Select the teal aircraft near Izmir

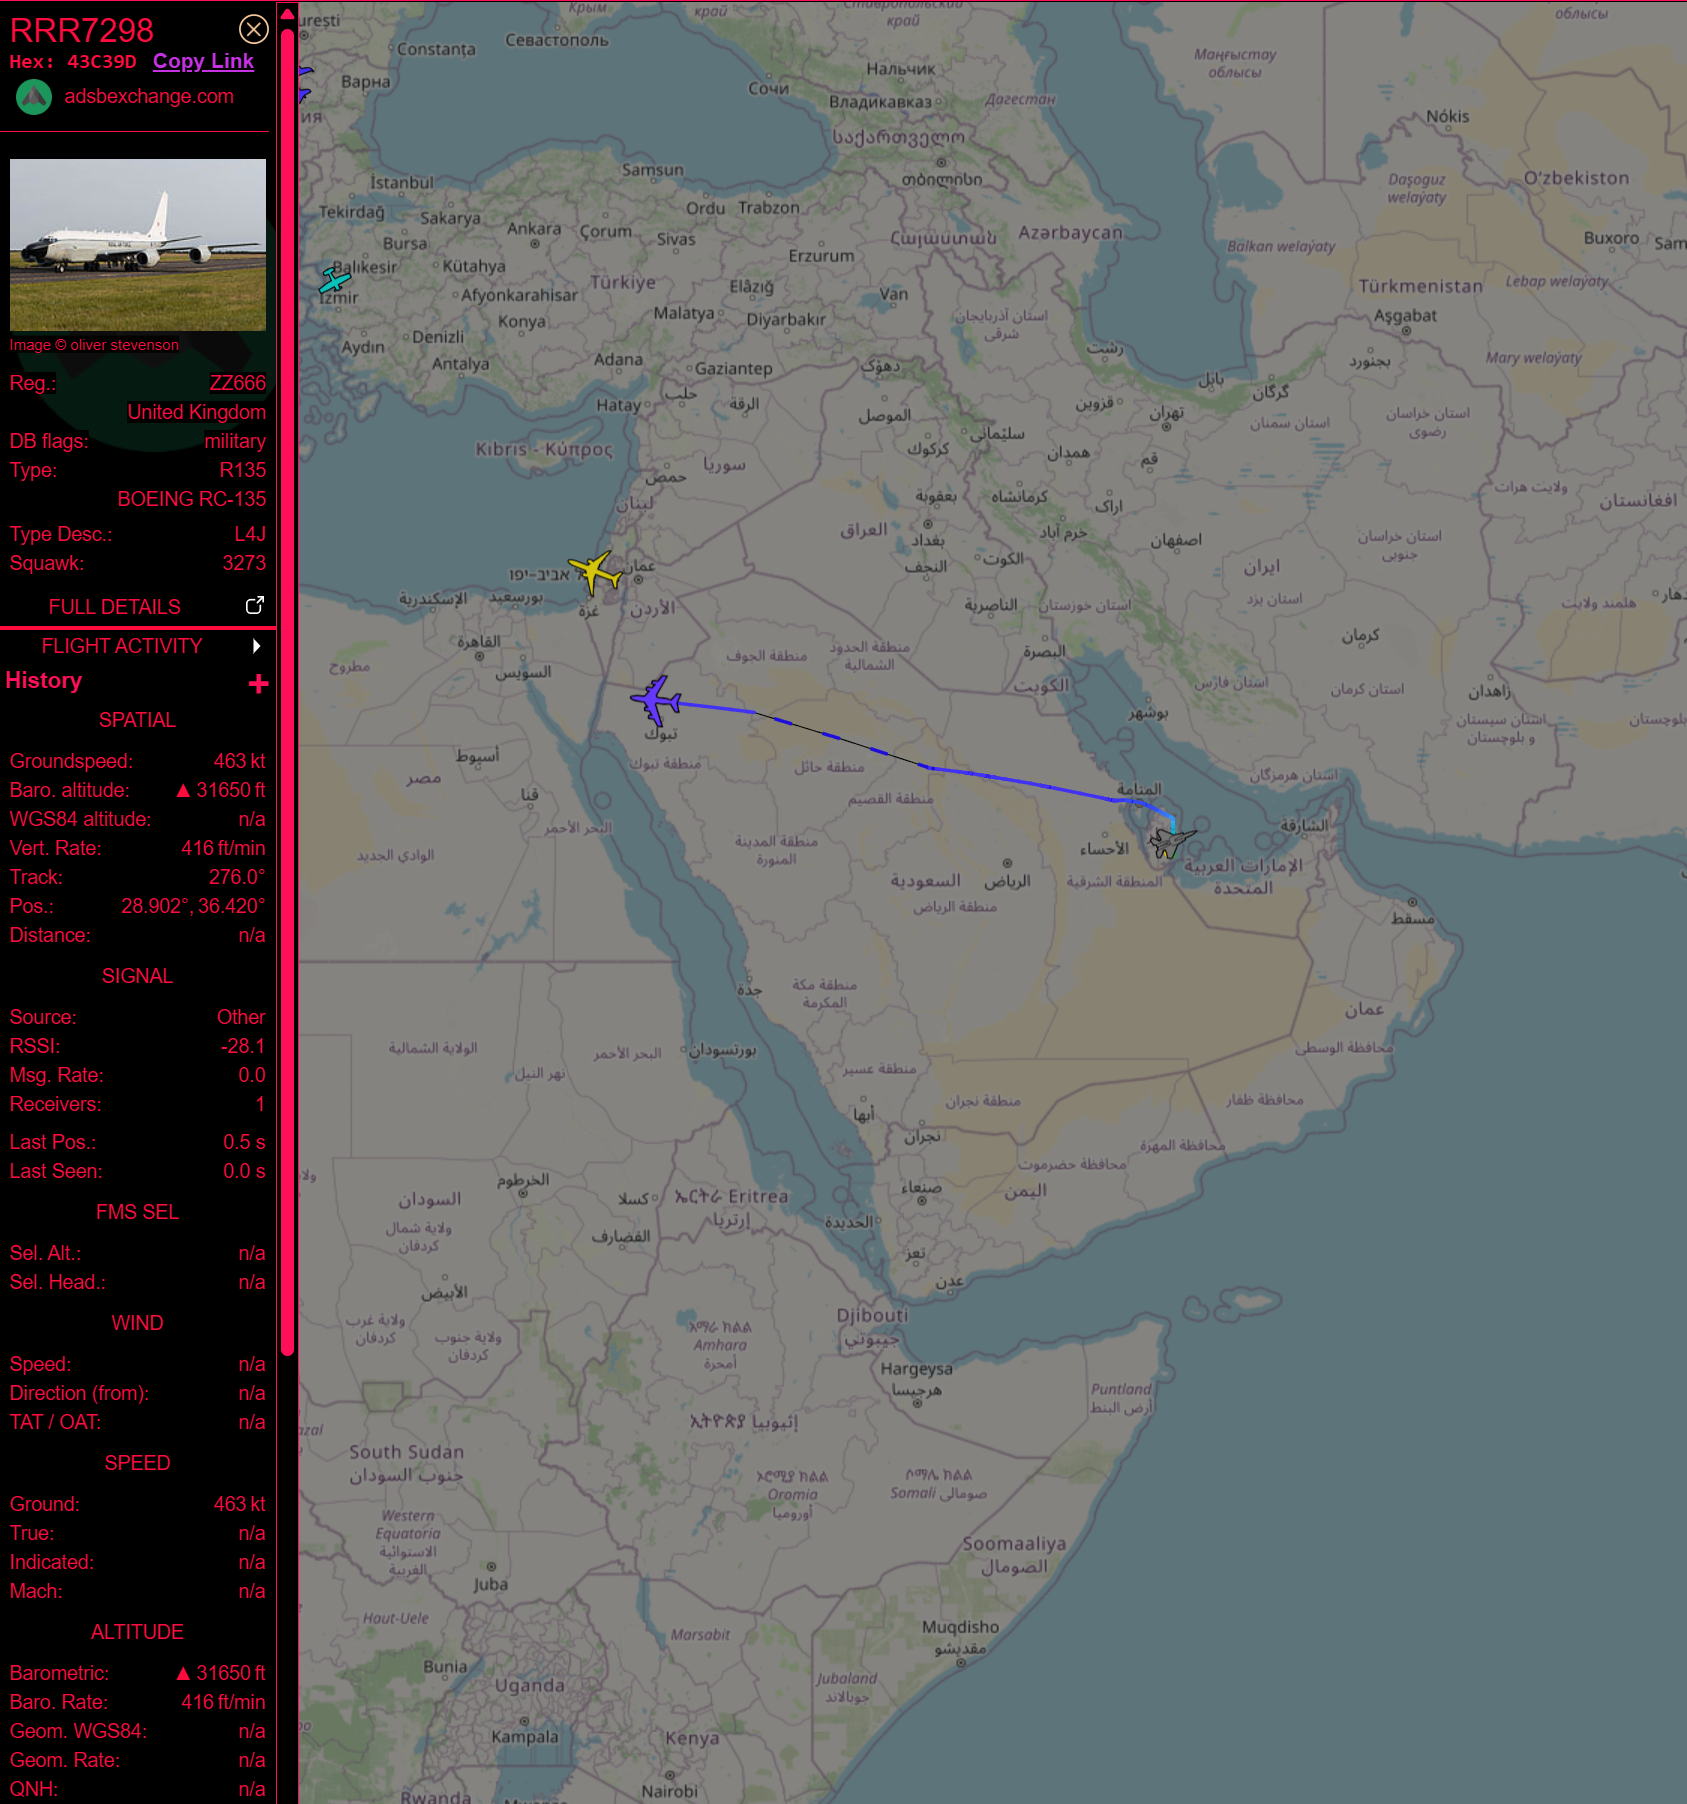click(x=334, y=280)
